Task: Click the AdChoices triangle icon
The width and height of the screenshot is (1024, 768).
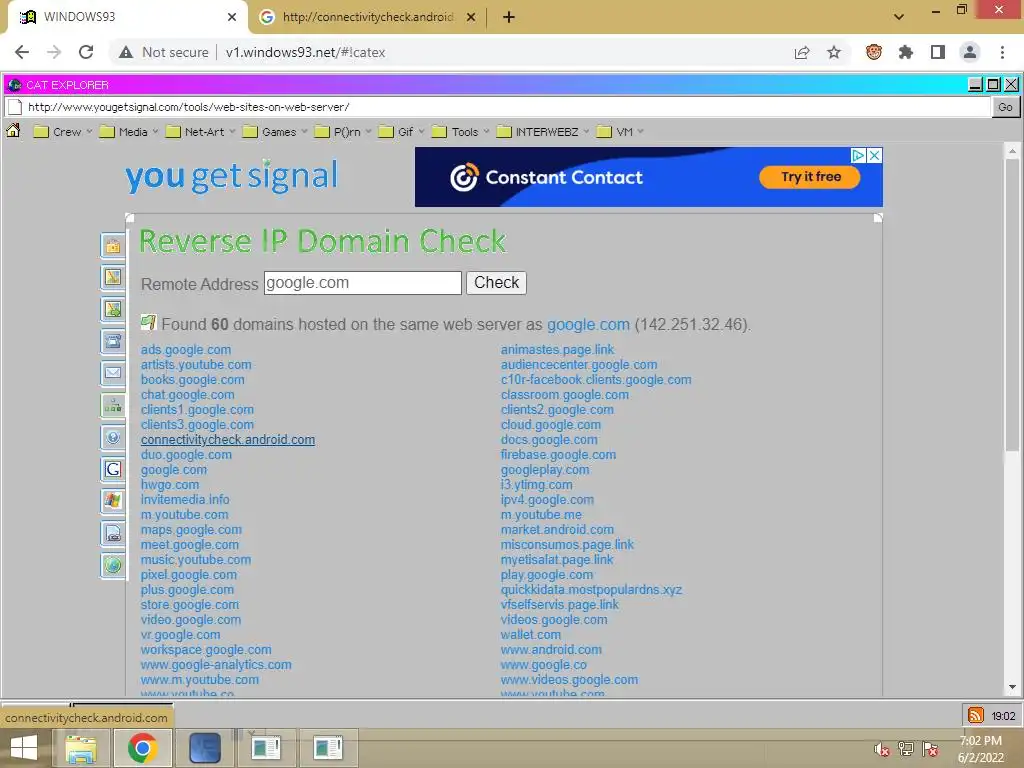Action: tap(859, 155)
